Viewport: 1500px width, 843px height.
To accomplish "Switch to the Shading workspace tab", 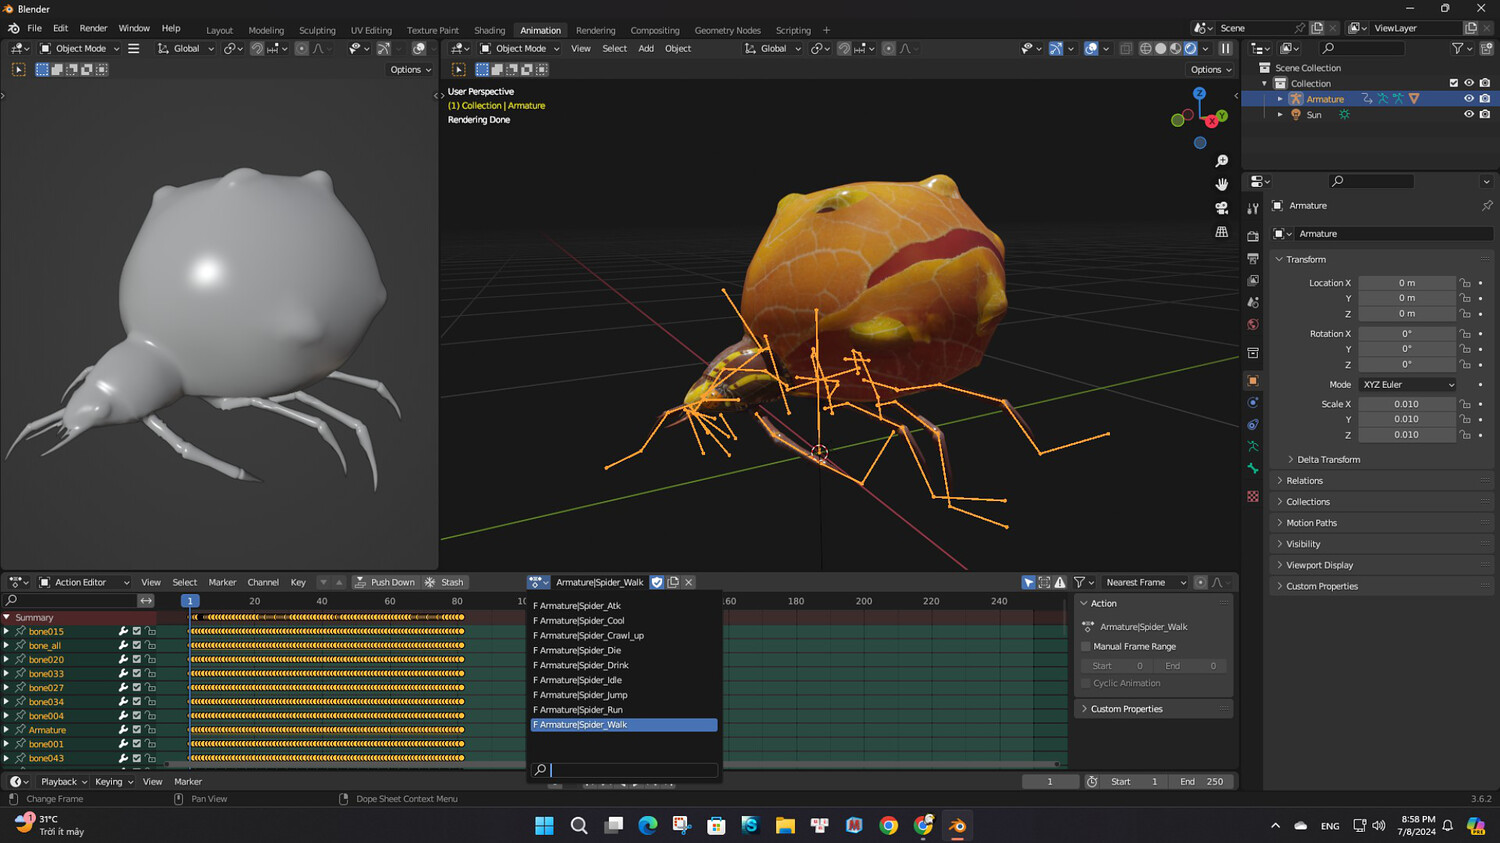I will pyautogui.click(x=489, y=30).
